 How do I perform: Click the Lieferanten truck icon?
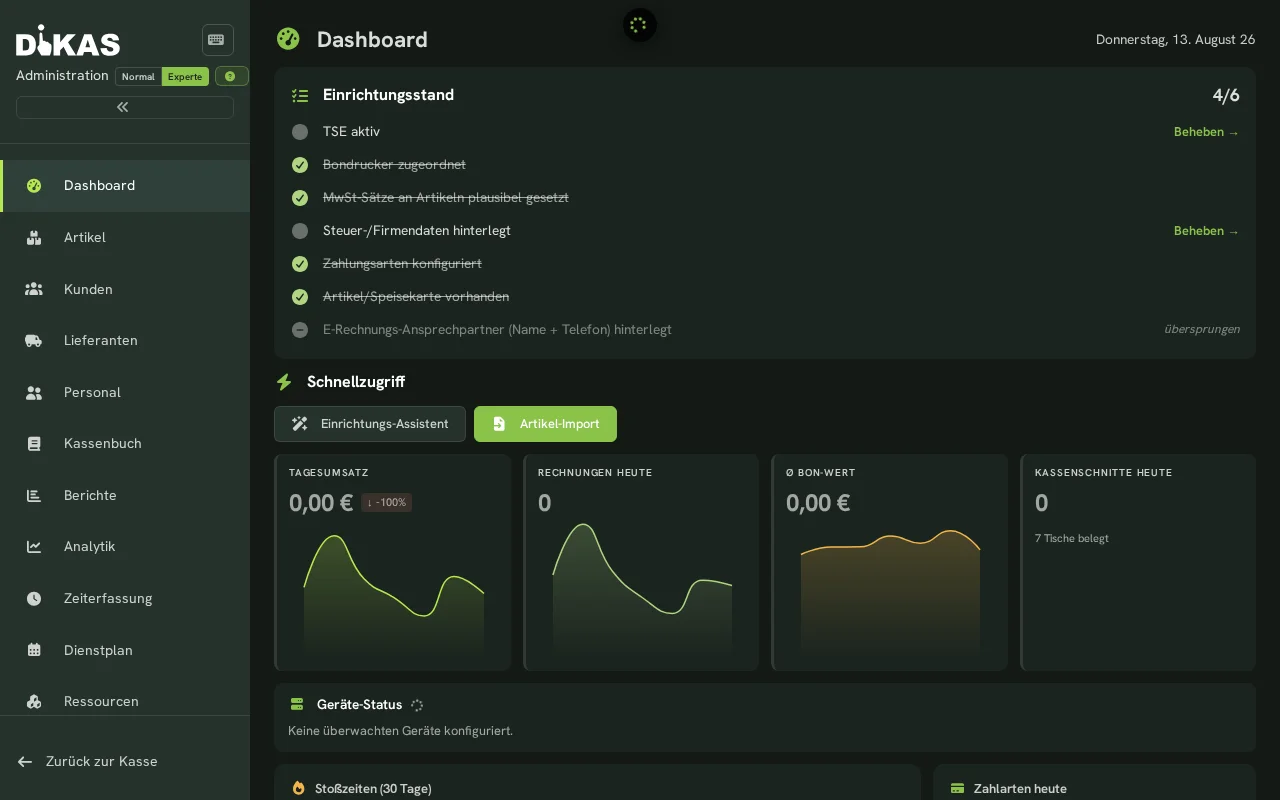coord(34,341)
